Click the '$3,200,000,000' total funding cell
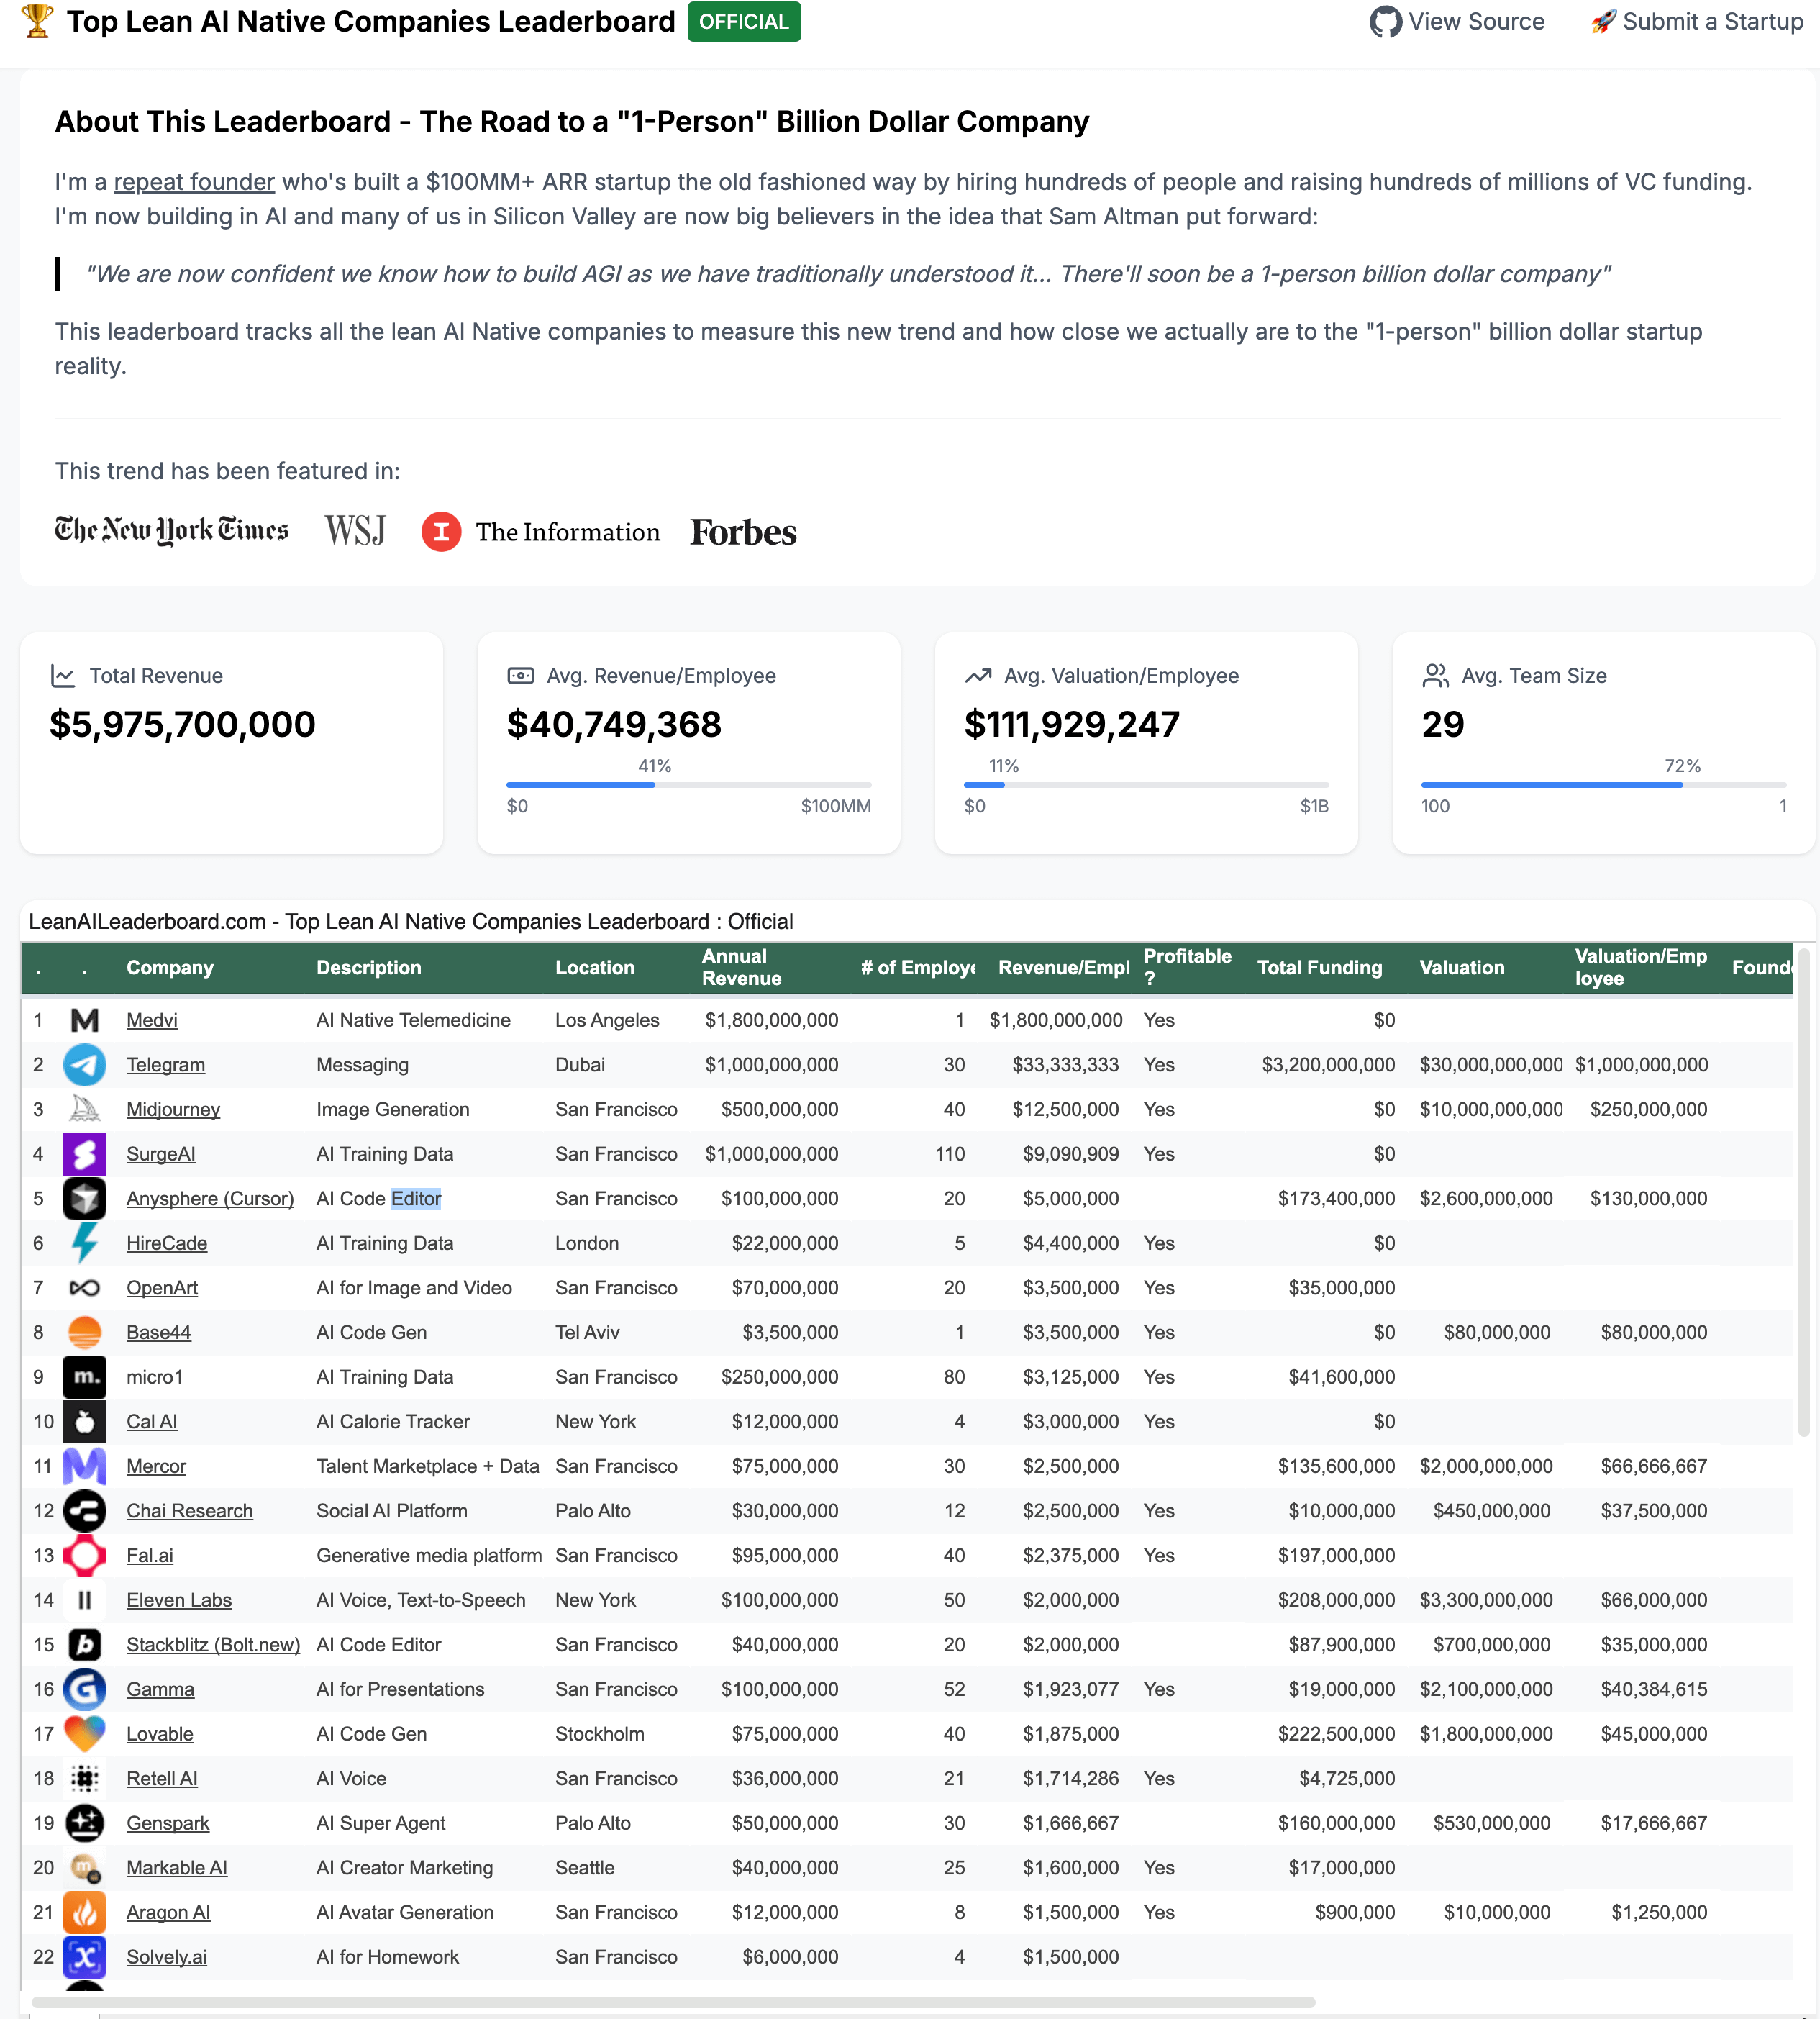The width and height of the screenshot is (1820, 2019). 1329,1065
